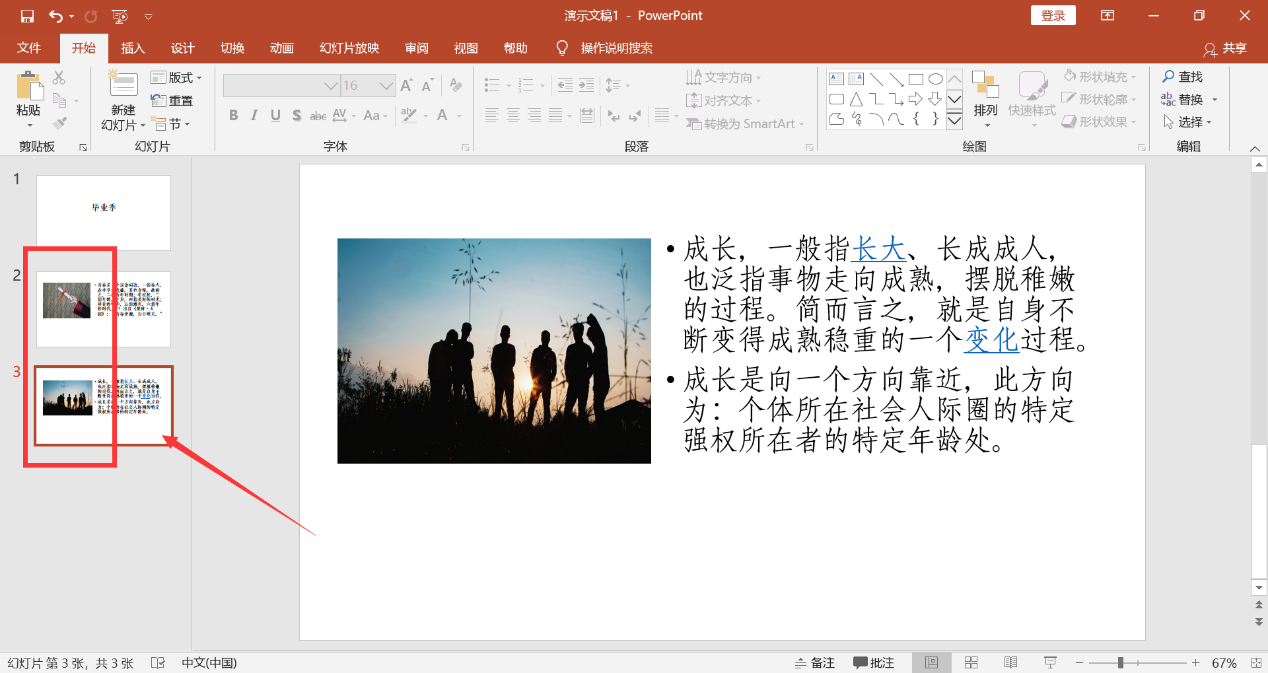Click the Clear Formatting eraser icon
This screenshot has height=673, width=1268.
456,86
